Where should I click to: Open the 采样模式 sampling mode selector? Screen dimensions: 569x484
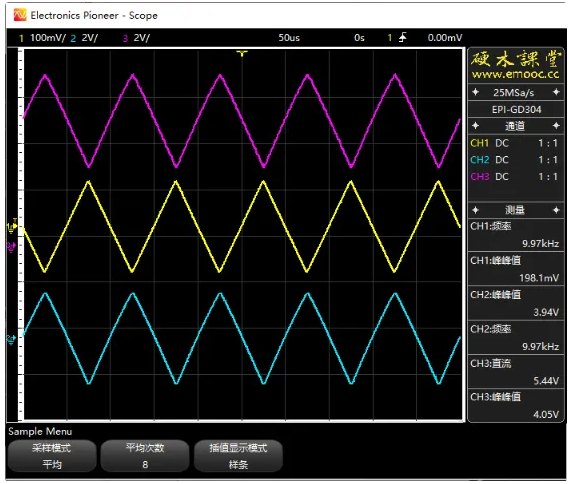(52, 456)
